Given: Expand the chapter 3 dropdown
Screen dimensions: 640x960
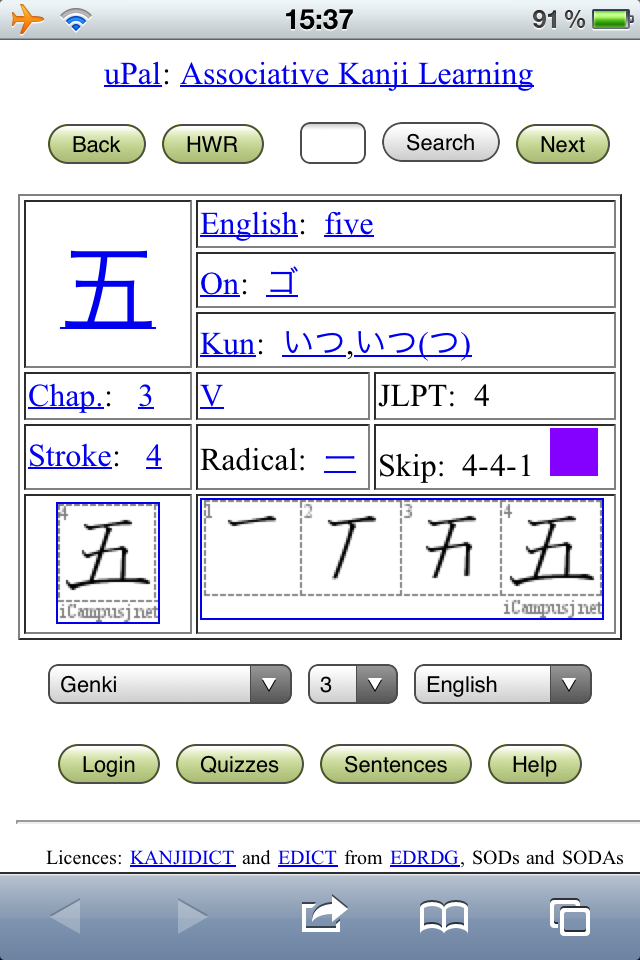Looking at the screenshot, I should (x=353, y=684).
